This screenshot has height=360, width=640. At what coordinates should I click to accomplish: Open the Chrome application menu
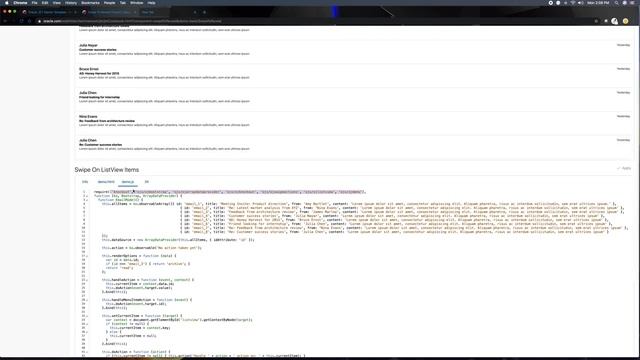[20, 3]
